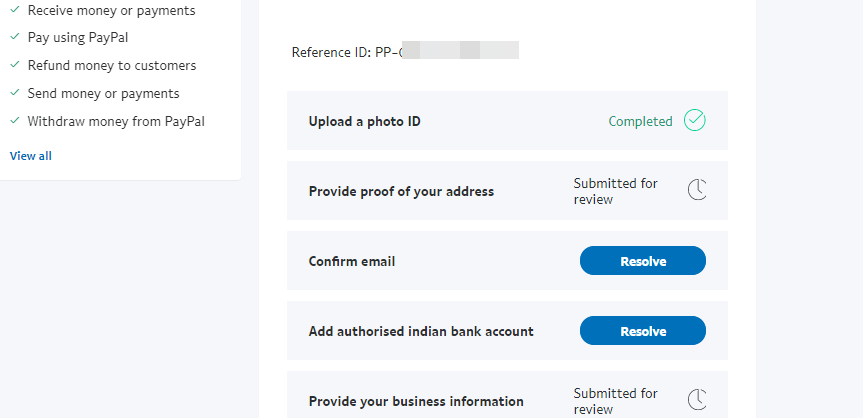Click the green Completed checkmark icon
Screen dimensions: 863x418
click(x=695, y=121)
